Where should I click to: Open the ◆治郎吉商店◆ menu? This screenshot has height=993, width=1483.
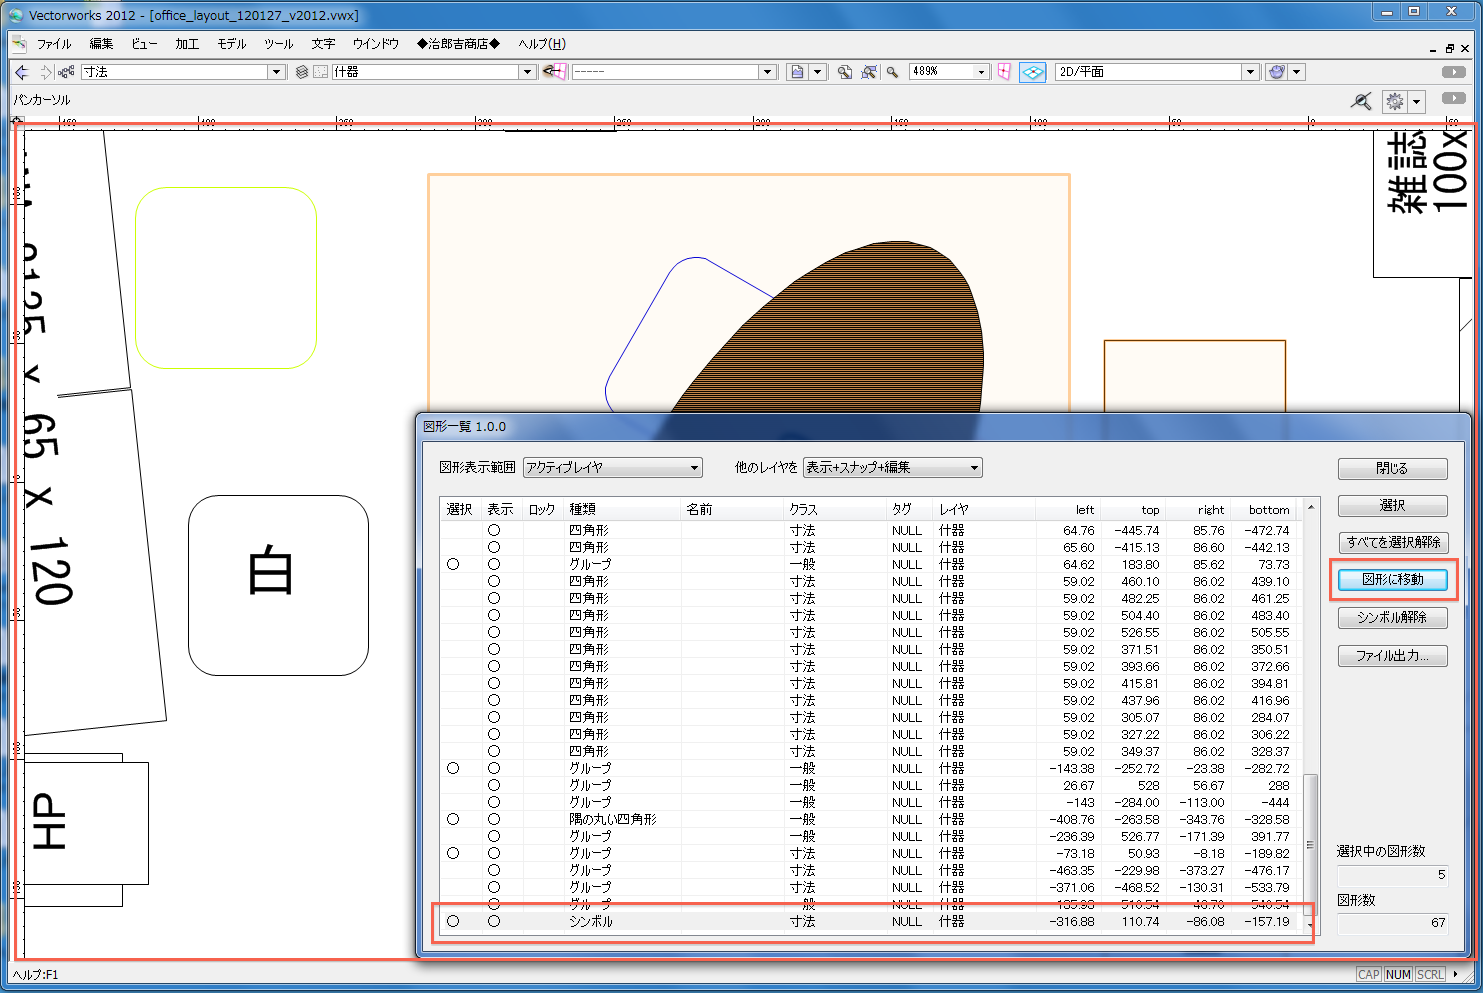tap(458, 44)
